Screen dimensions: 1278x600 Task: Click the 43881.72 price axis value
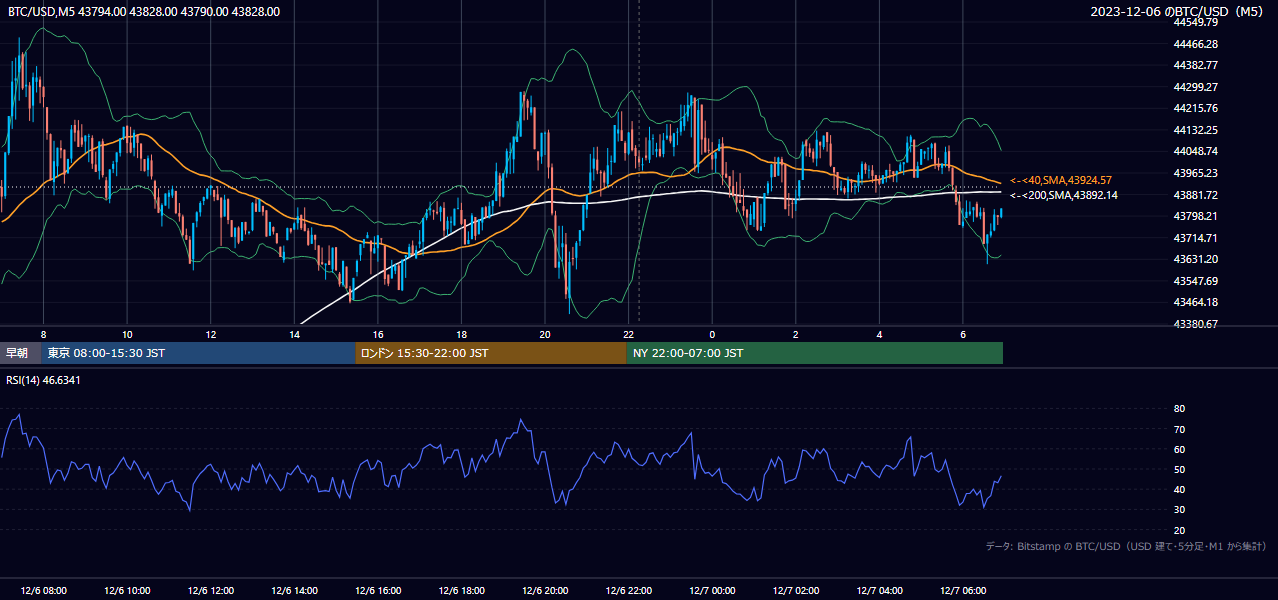coord(1196,195)
